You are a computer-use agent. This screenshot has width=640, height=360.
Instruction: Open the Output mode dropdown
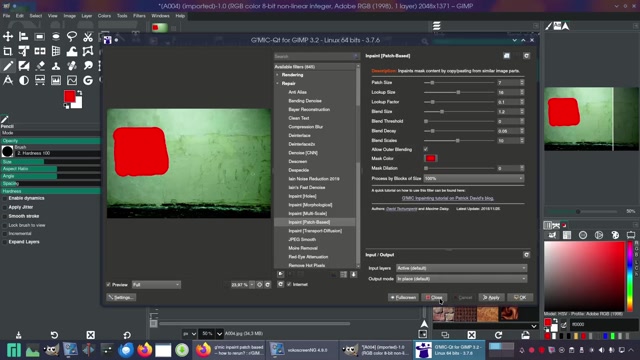pyautogui.click(x=462, y=279)
